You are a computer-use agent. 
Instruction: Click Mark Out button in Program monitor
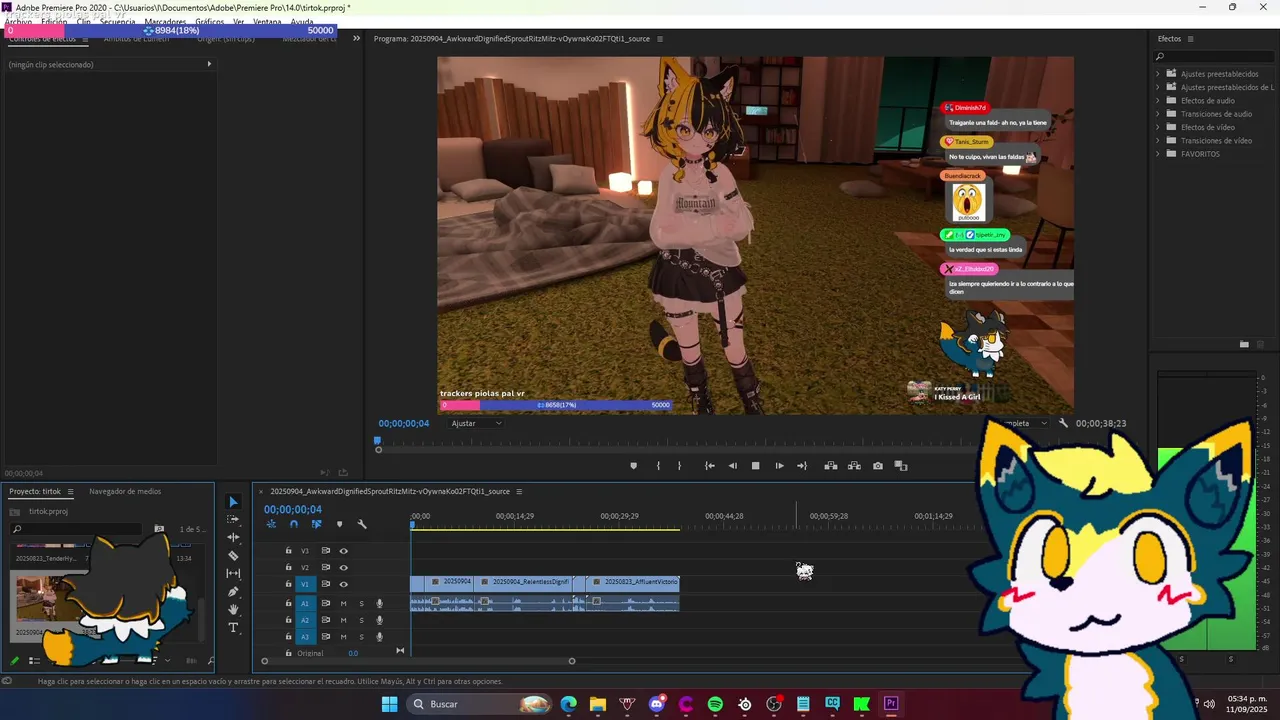(x=679, y=466)
